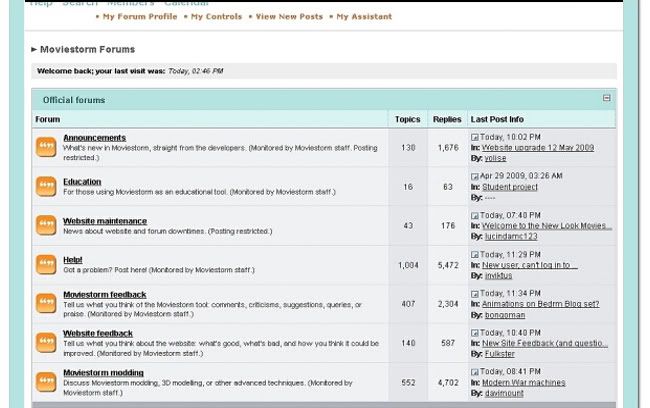Open the Moviestorm modding forum
650x408 pixels.
coord(103,372)
